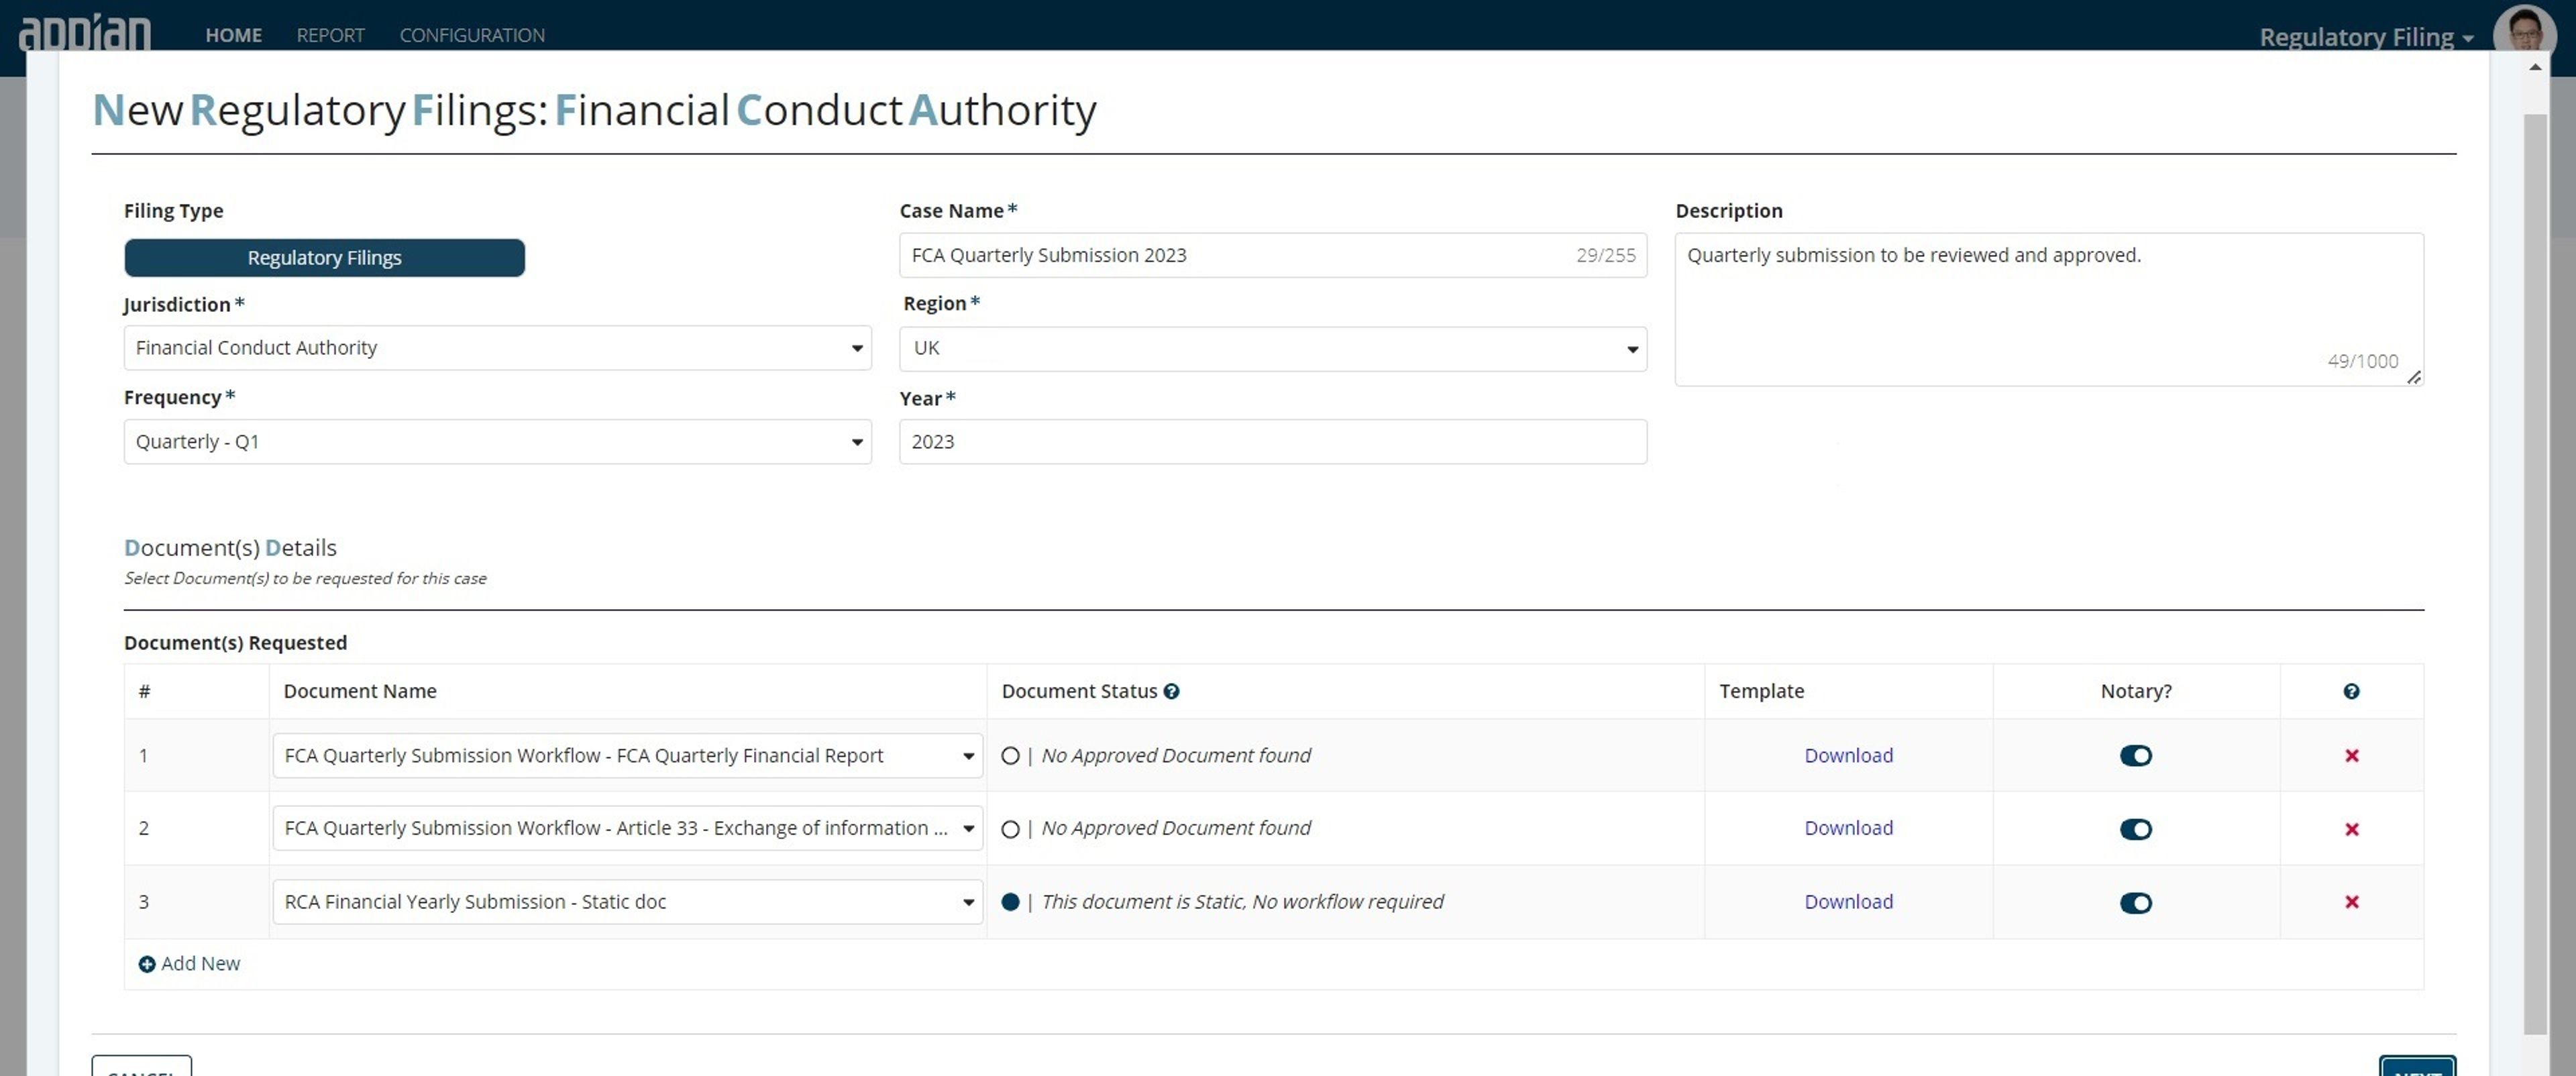Download template for FCA Quarterly Financial Report

[1848, 756]
